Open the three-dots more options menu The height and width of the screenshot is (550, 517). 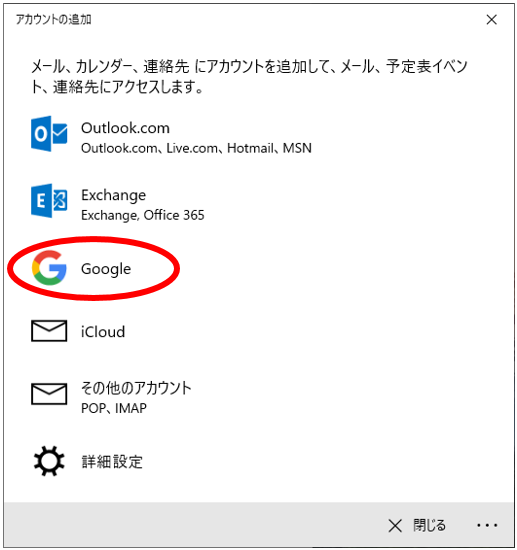[487, 525]
